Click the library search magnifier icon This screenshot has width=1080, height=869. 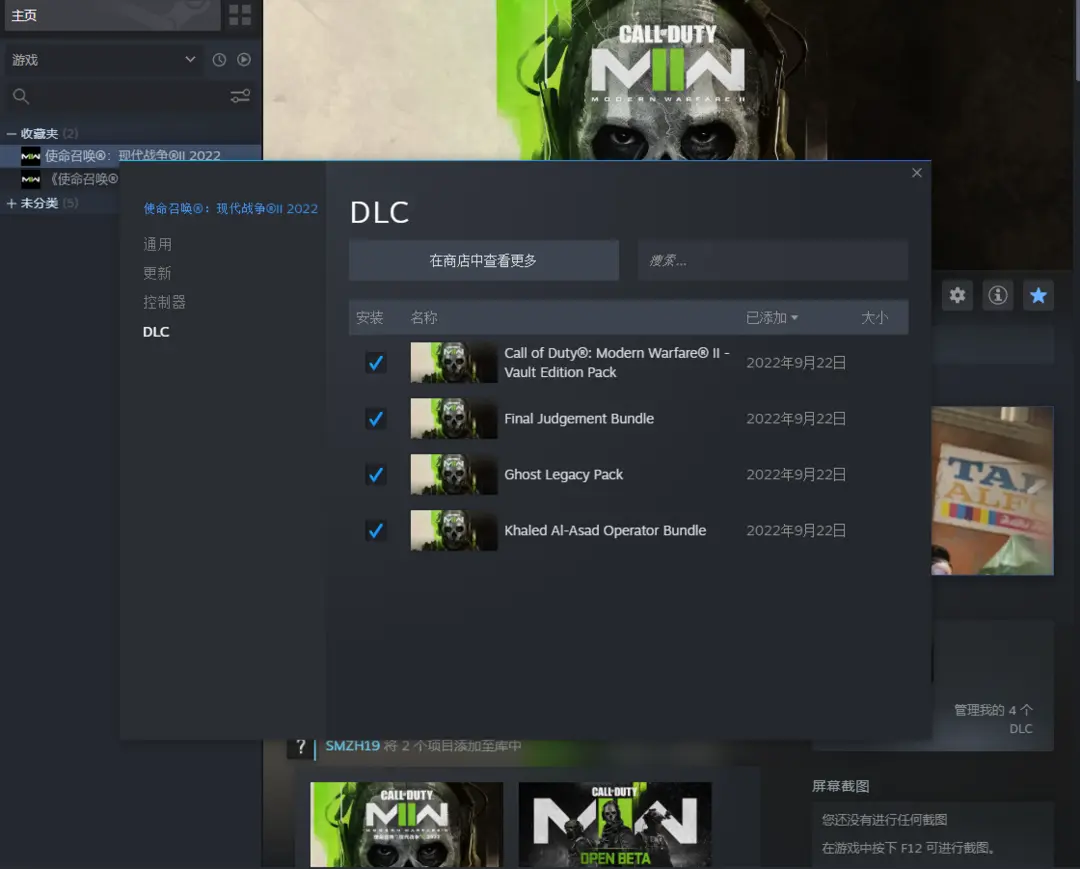pyautogui.click(x=21, y=96)
